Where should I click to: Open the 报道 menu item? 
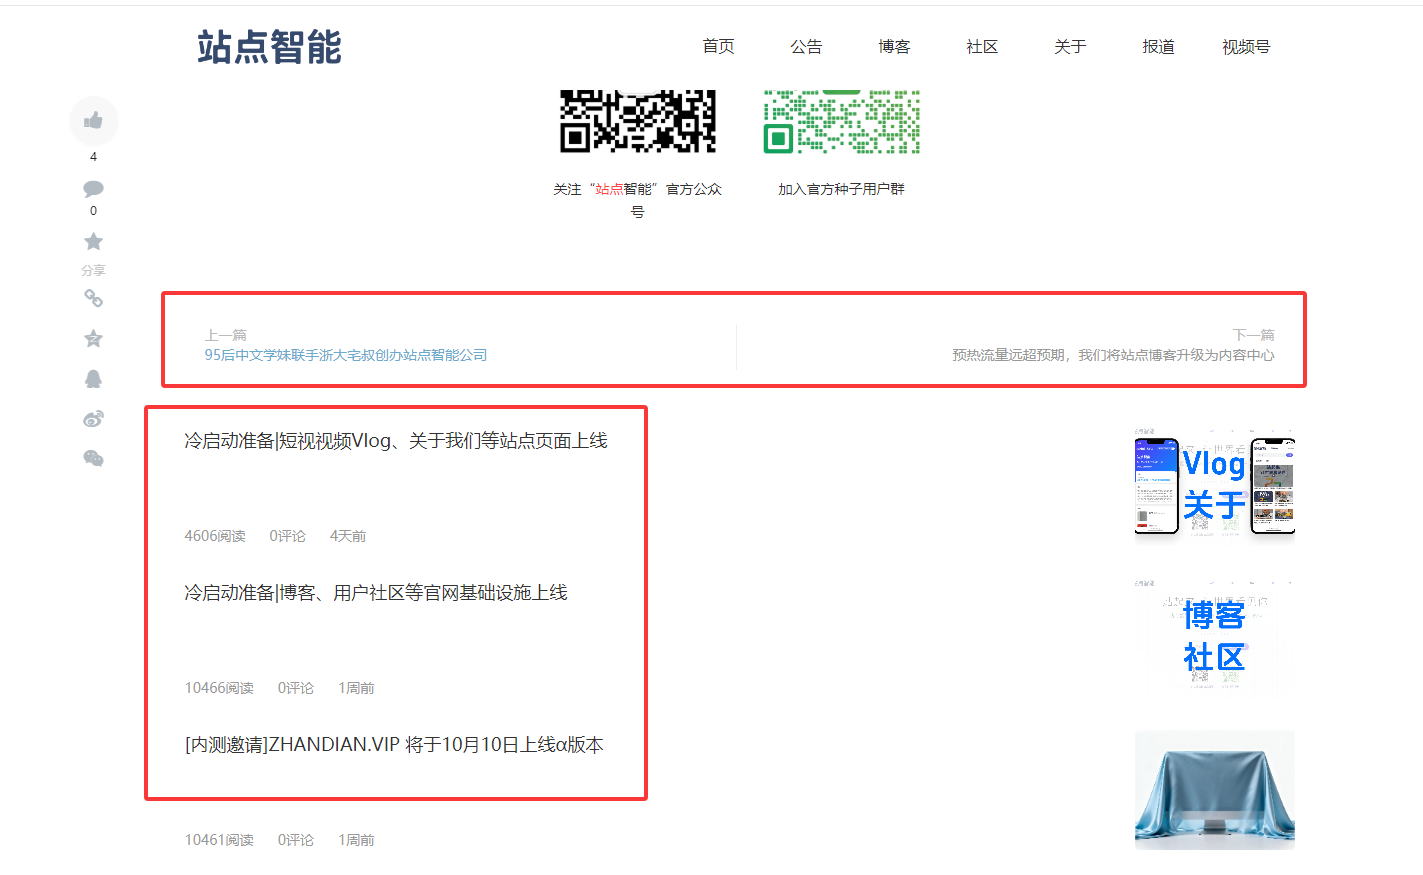1158,47
